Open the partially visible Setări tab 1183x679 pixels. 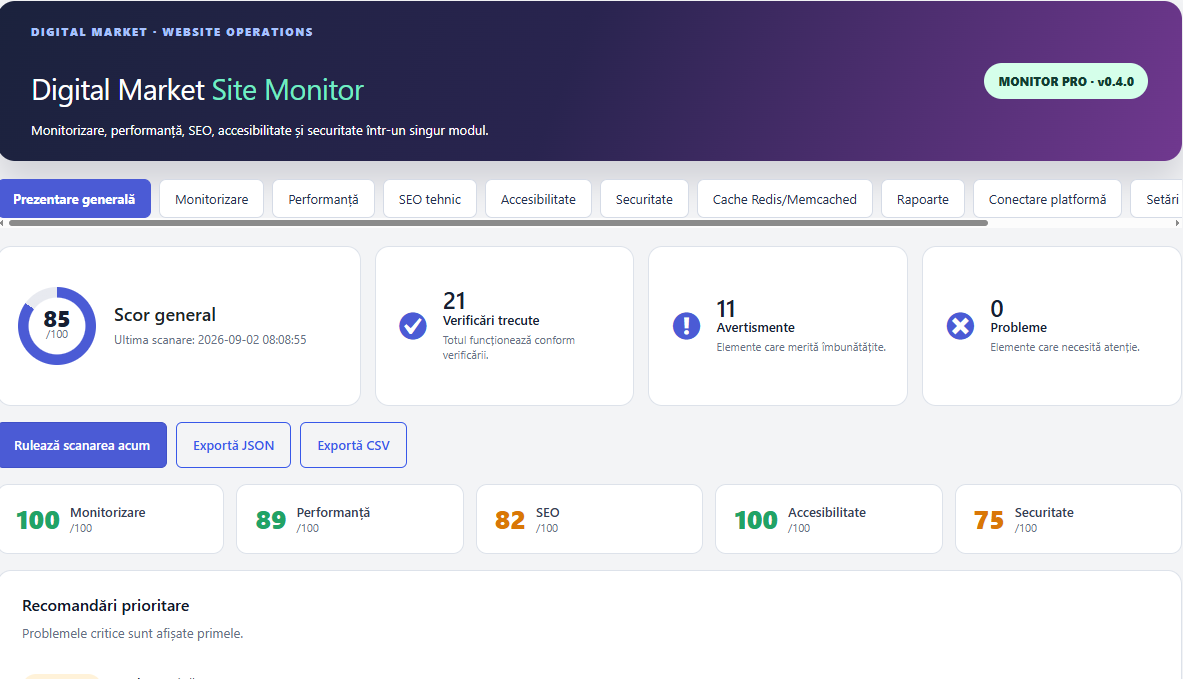[x=1157, y=199]
